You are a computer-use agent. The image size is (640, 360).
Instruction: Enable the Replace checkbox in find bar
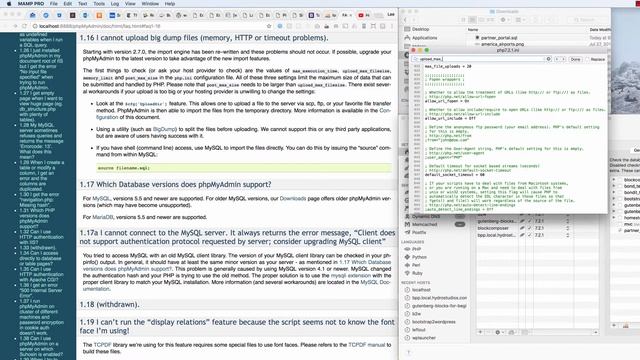point(587,59)
